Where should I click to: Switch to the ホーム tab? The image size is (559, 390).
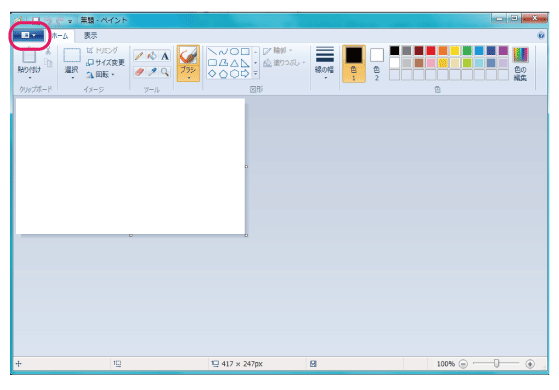tap(60, 36)
